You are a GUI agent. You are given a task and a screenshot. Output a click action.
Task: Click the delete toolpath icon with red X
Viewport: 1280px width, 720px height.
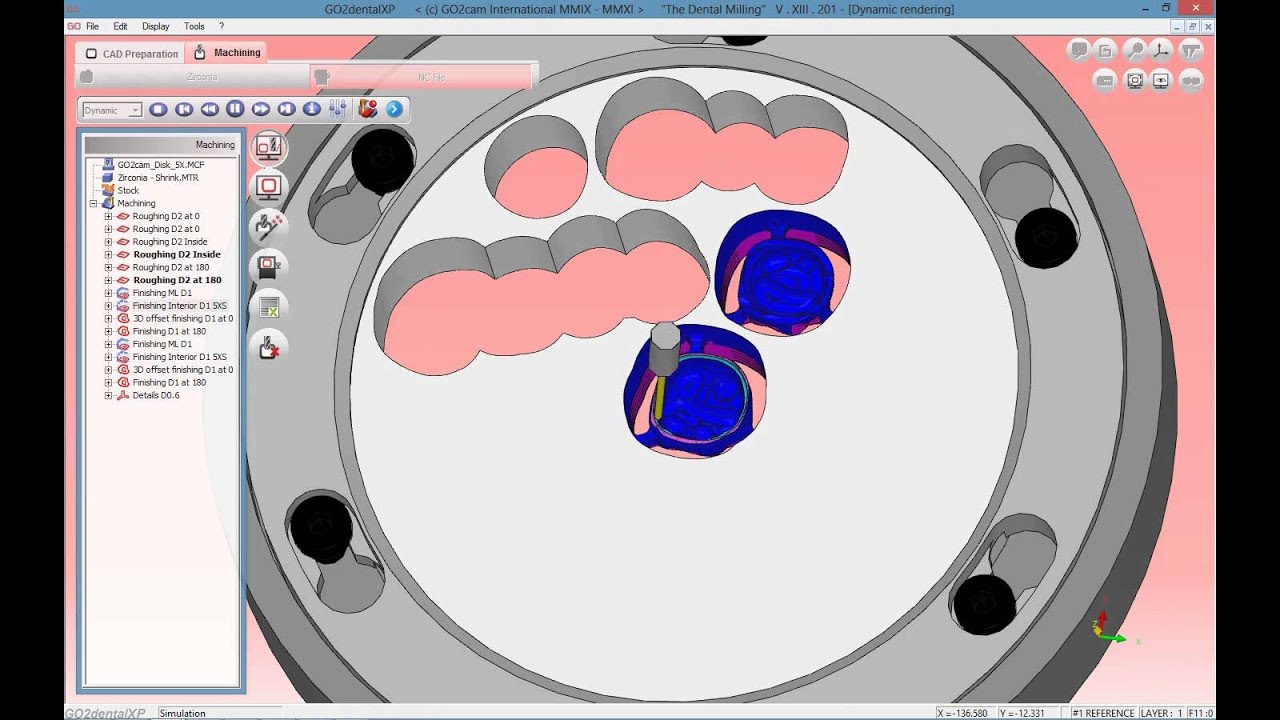point(268,347)
